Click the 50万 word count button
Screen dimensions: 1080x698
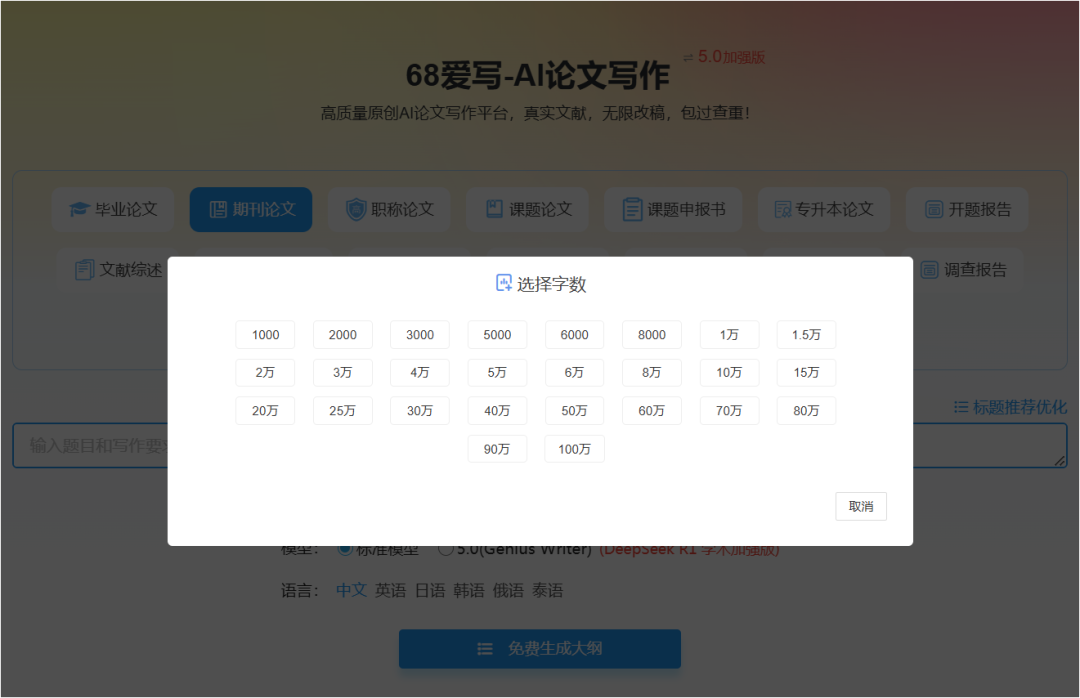click(574, 411)
